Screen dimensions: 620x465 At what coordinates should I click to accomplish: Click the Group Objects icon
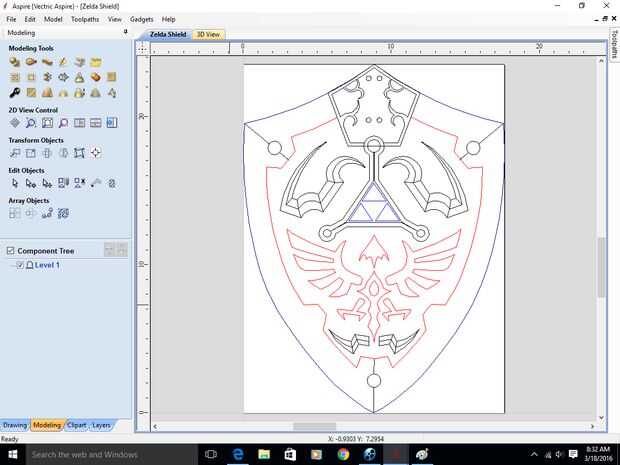pos(63,183)
